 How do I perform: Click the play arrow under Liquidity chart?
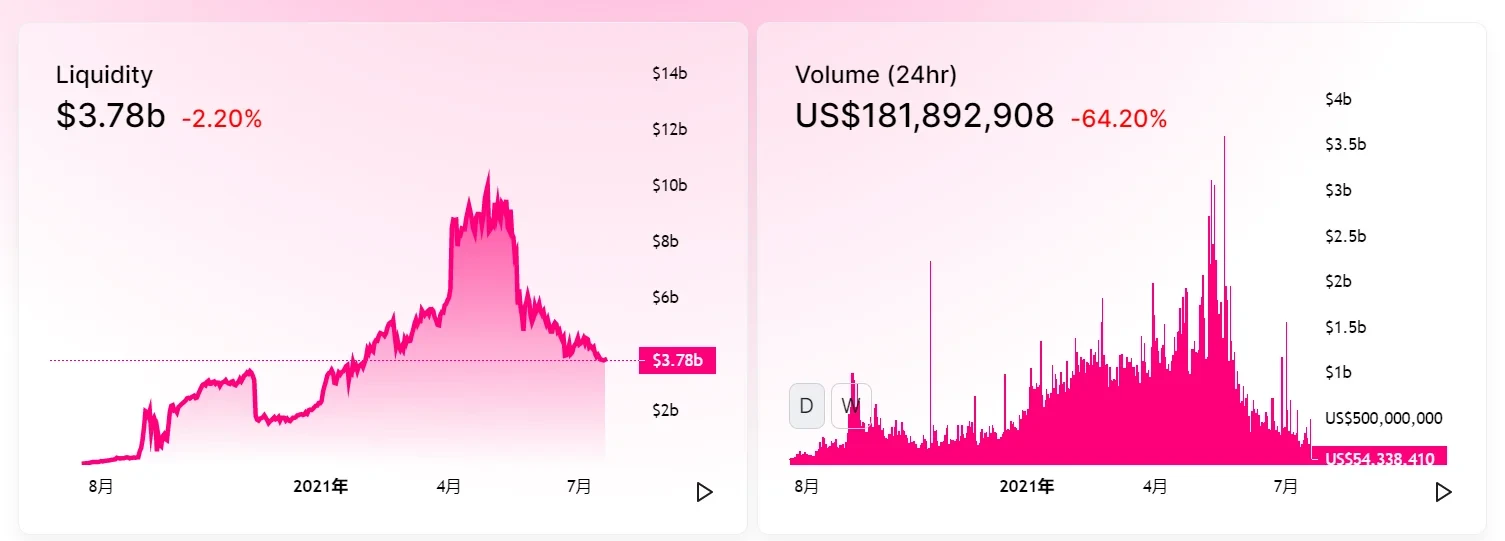click(x=705, y=492)
